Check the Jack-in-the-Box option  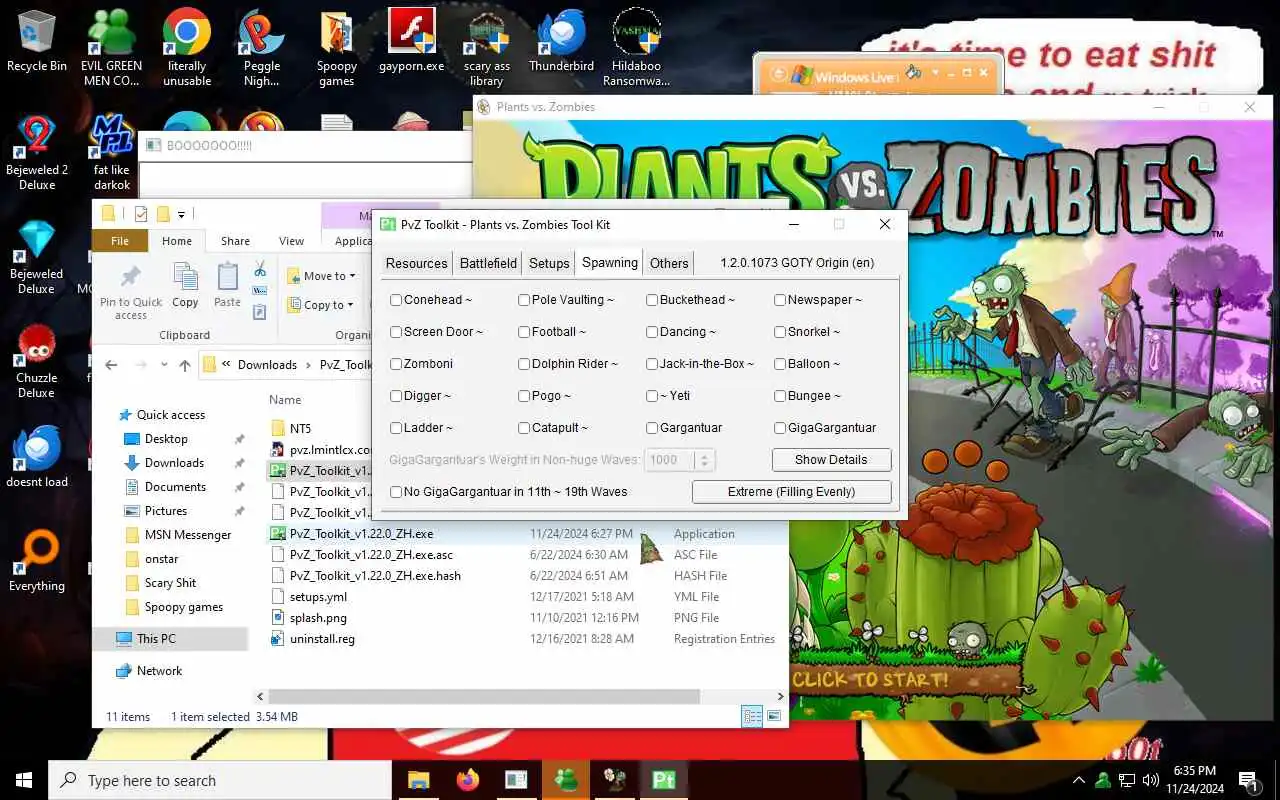652,364
